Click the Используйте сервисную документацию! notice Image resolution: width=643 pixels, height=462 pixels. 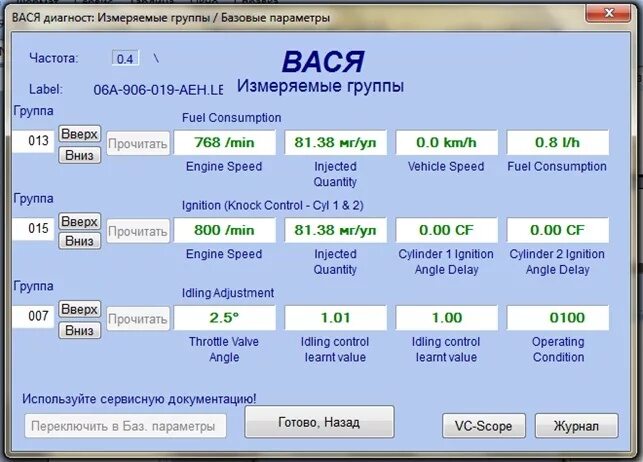pos(139,399)
